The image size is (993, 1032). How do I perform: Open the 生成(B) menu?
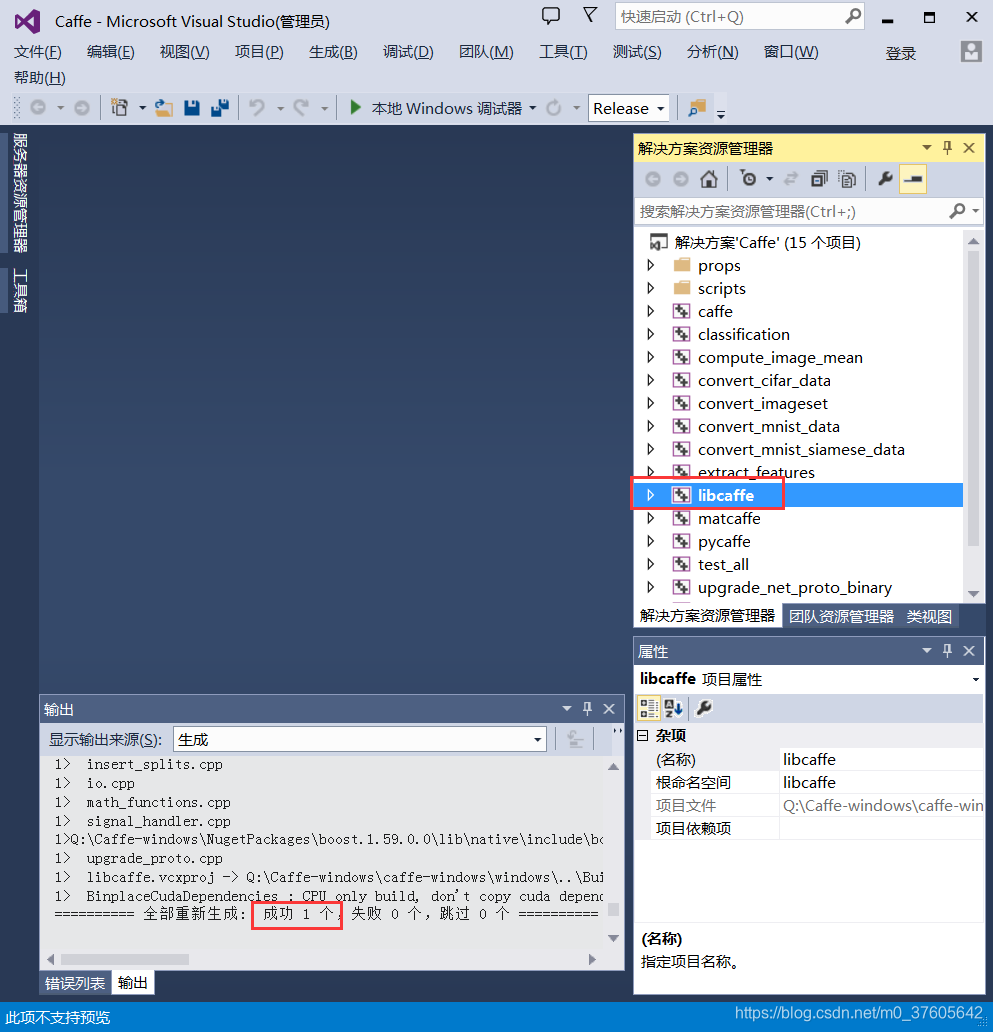coord(333,51)
